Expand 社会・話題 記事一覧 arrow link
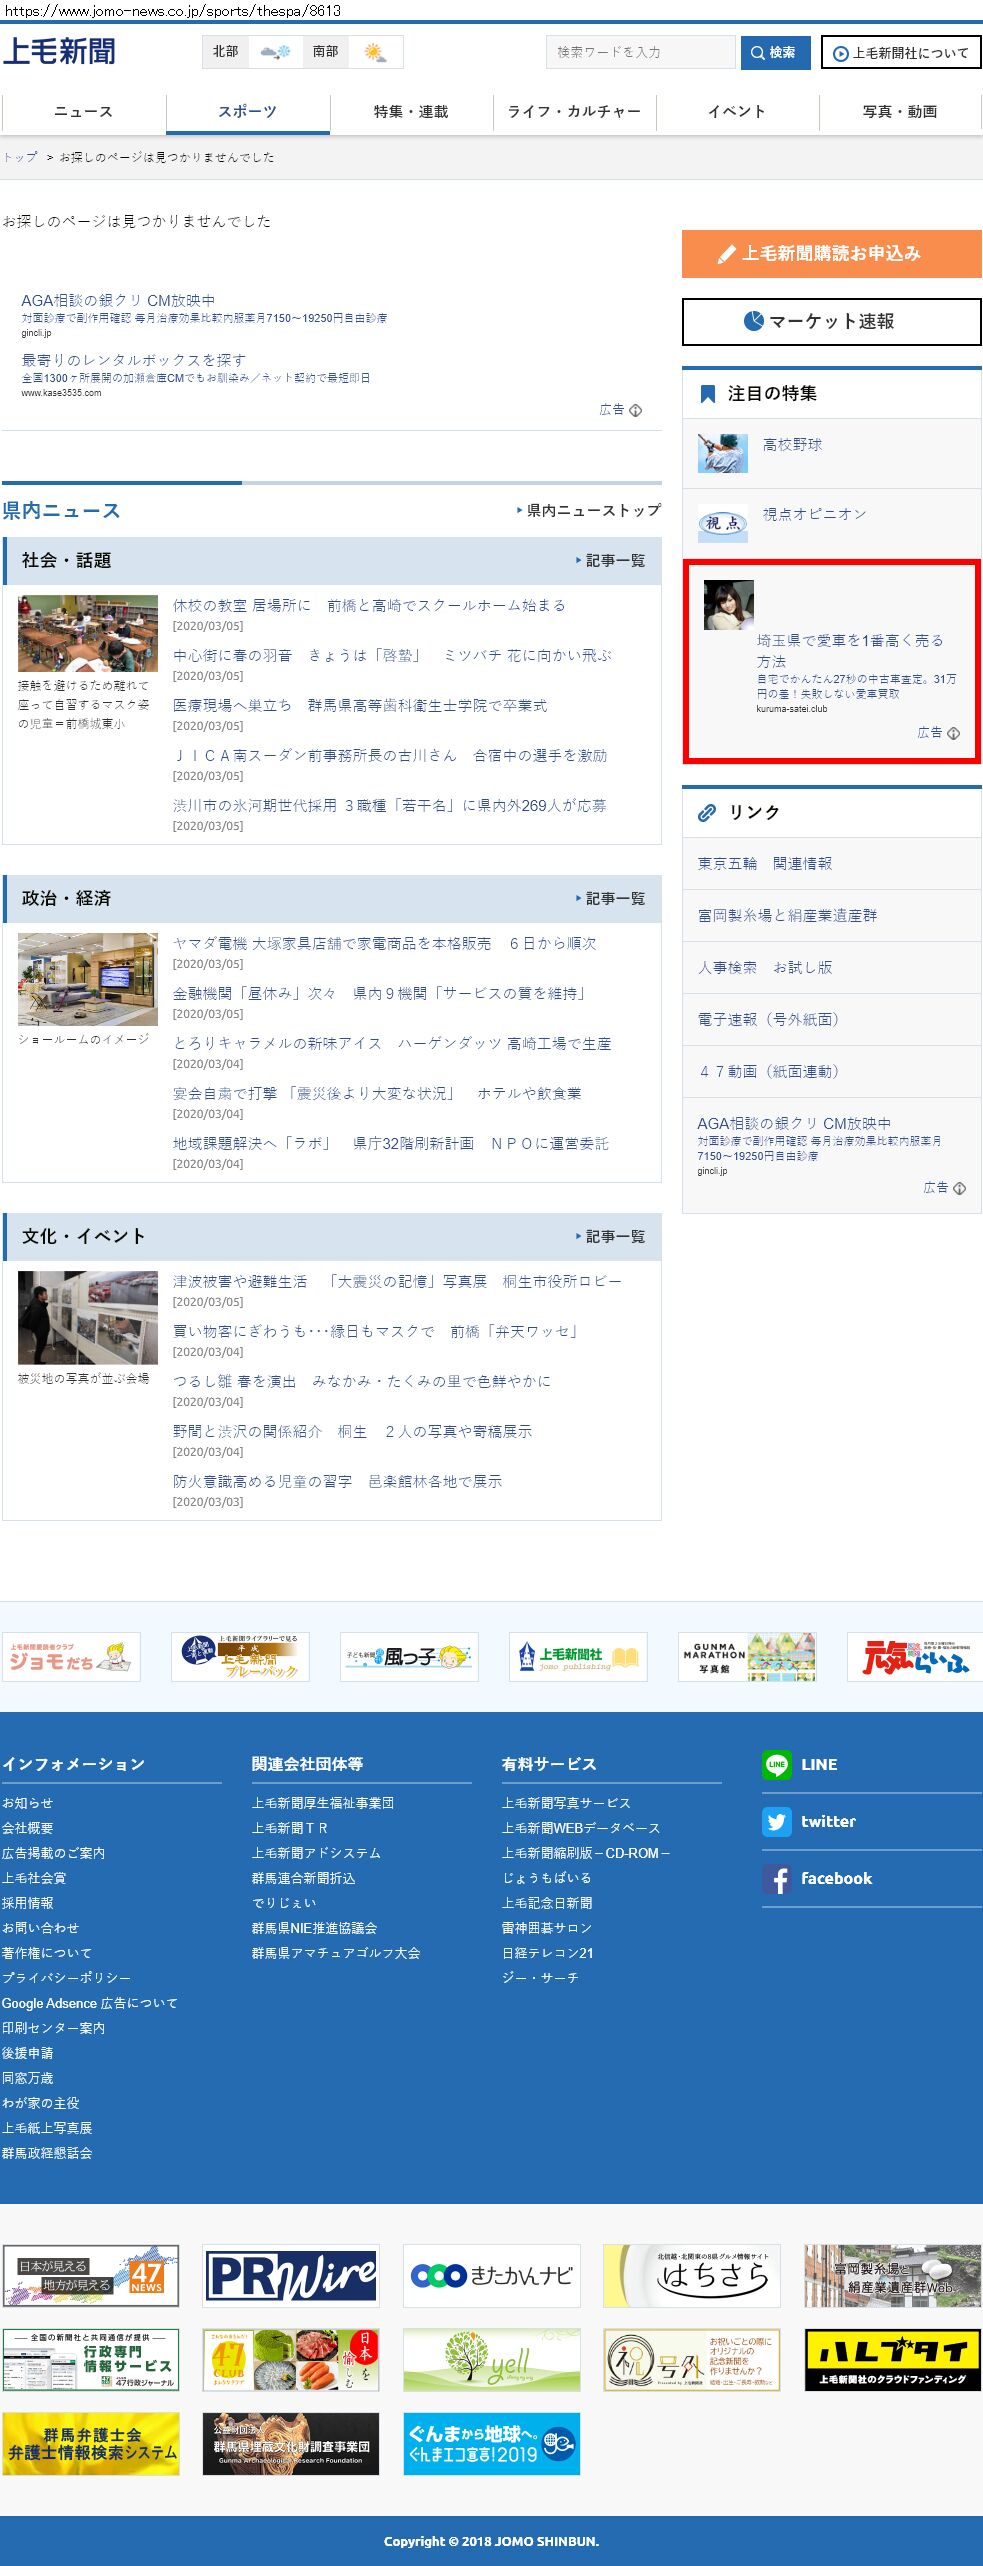 pyautogui.click(x=610, y=561)
